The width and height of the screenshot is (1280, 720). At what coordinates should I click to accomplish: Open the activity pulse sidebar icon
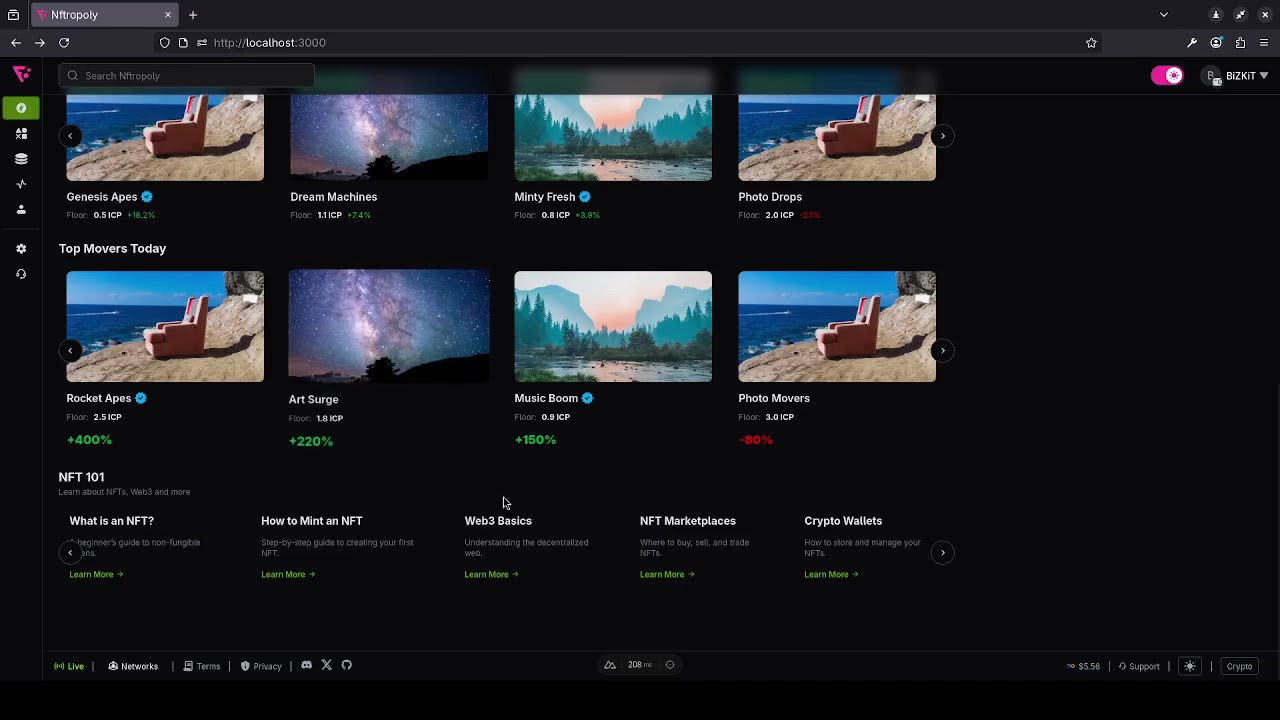pyautogui.click(x=21, y=184)
